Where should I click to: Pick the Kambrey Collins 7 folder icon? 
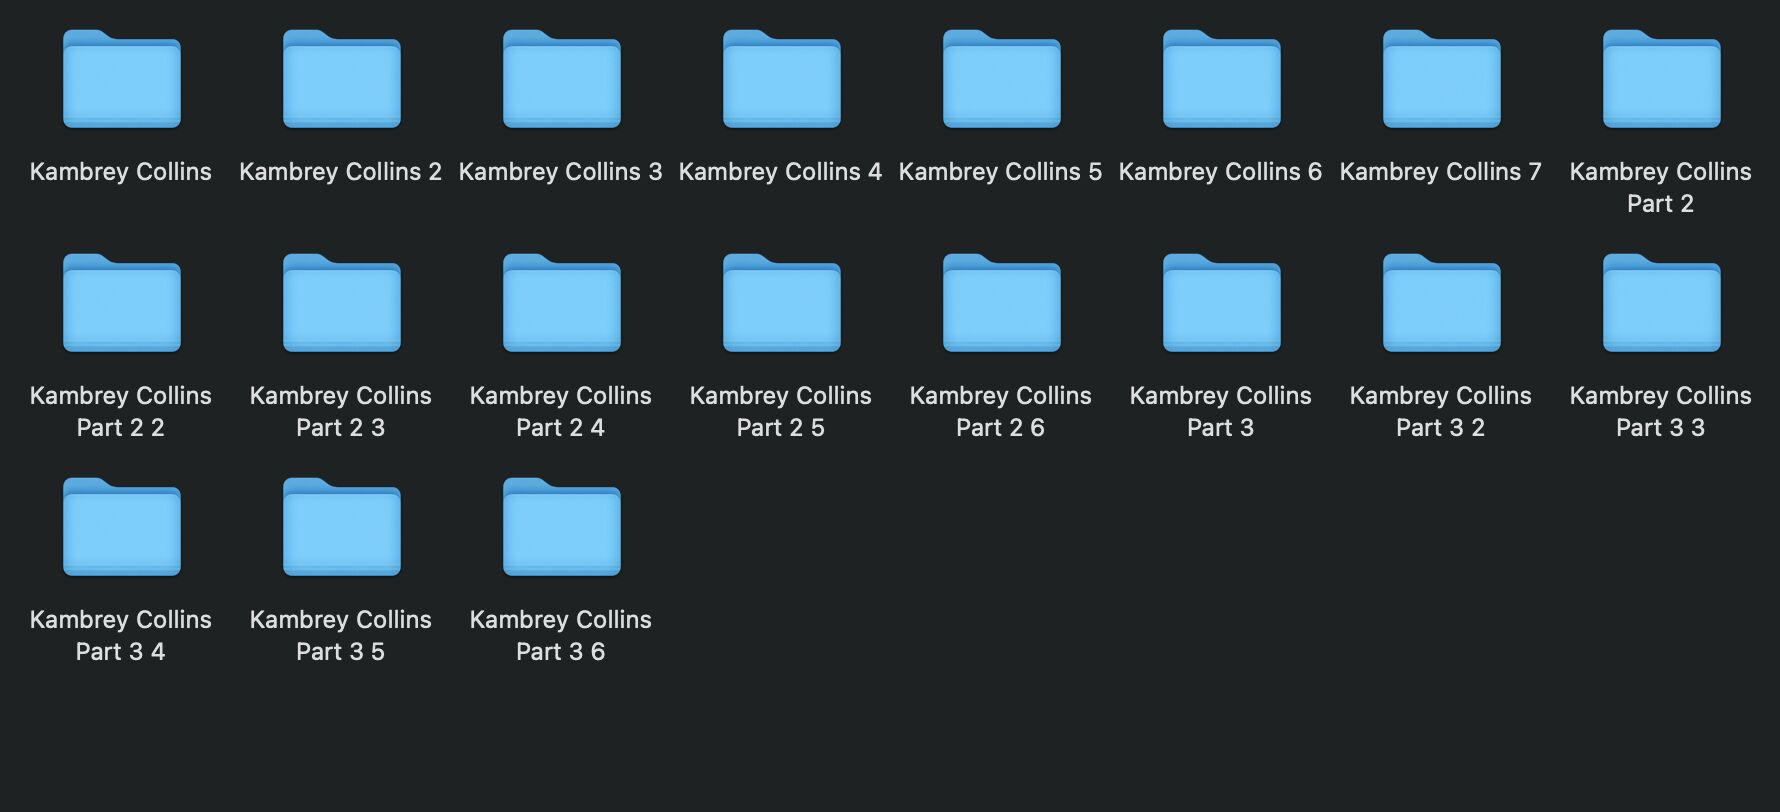(x=1441, y=79)
